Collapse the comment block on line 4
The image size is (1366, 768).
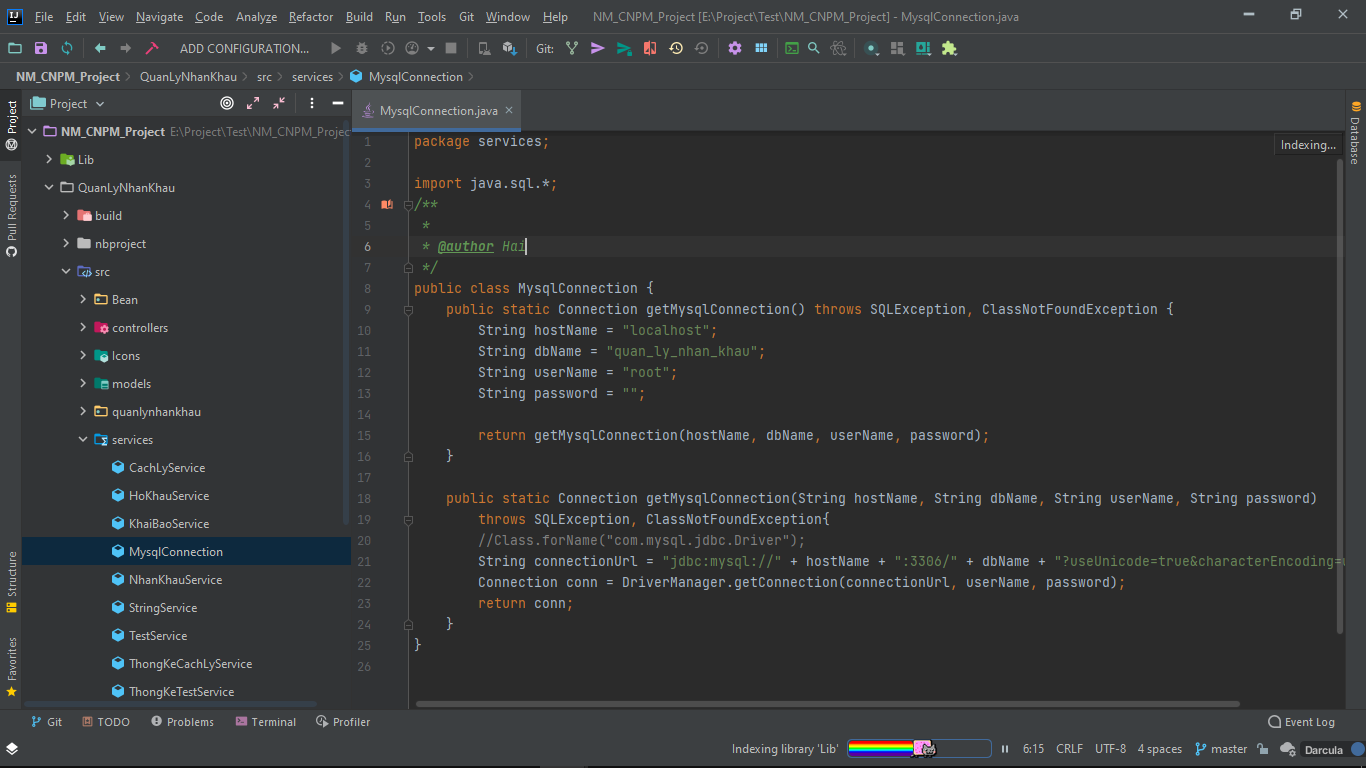408,205
